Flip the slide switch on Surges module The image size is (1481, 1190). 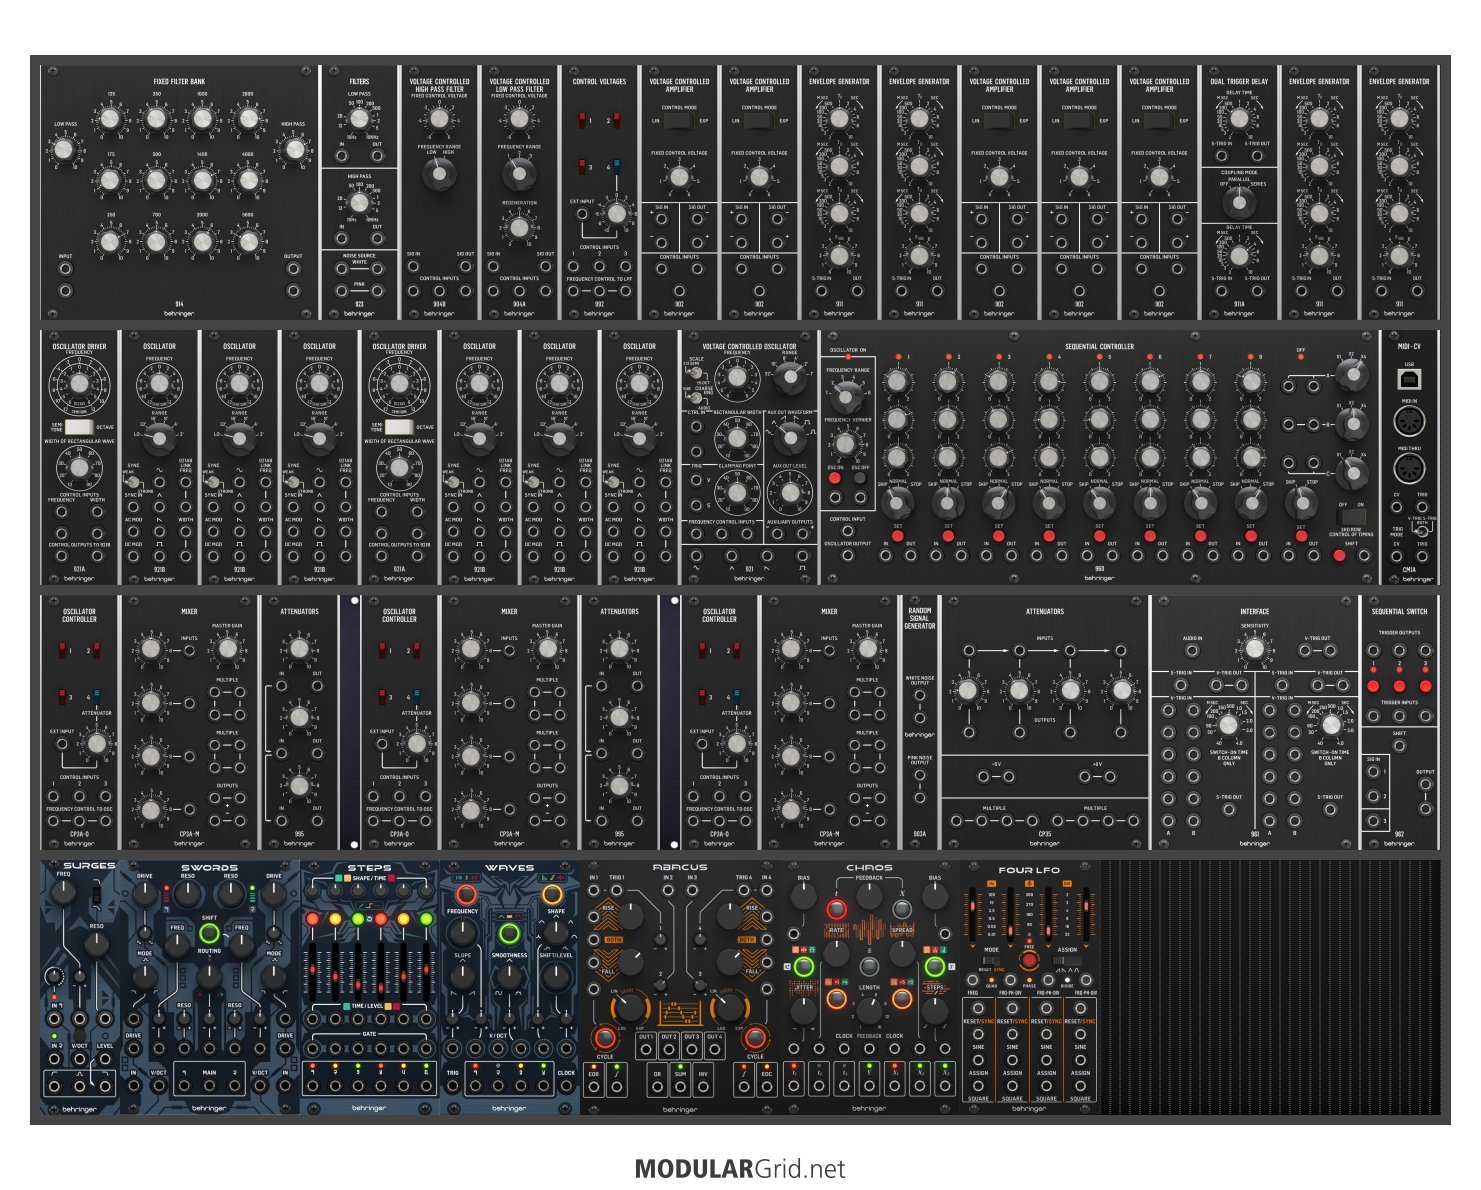pos(96,895)
